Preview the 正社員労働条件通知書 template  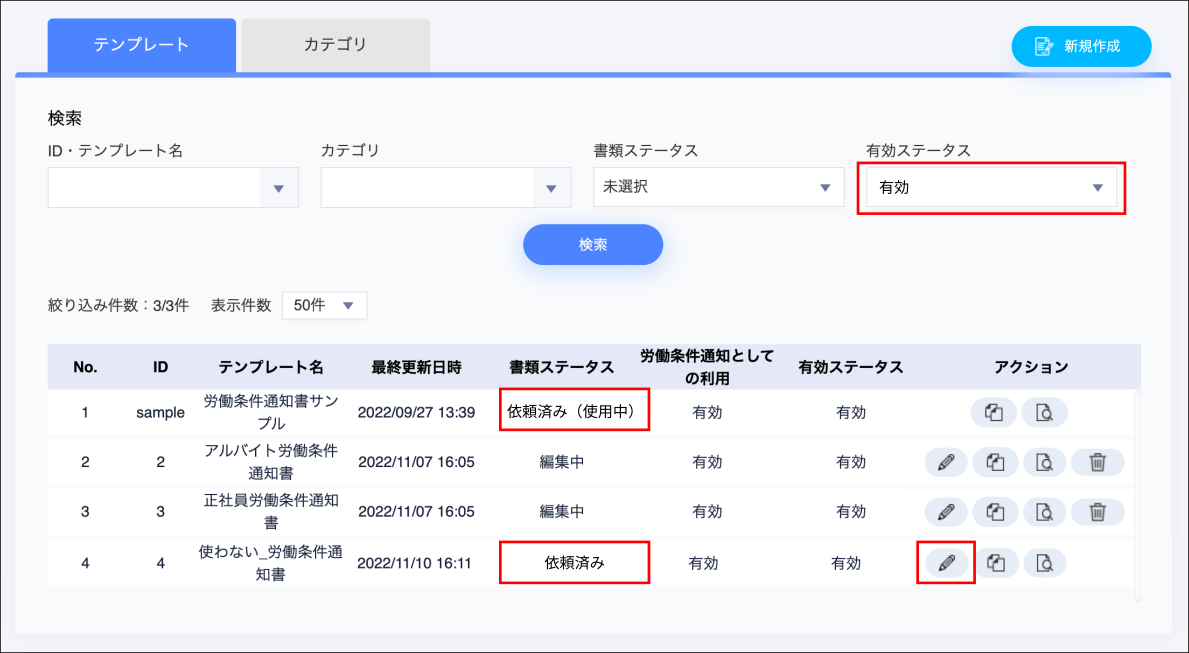point(1044,512)
